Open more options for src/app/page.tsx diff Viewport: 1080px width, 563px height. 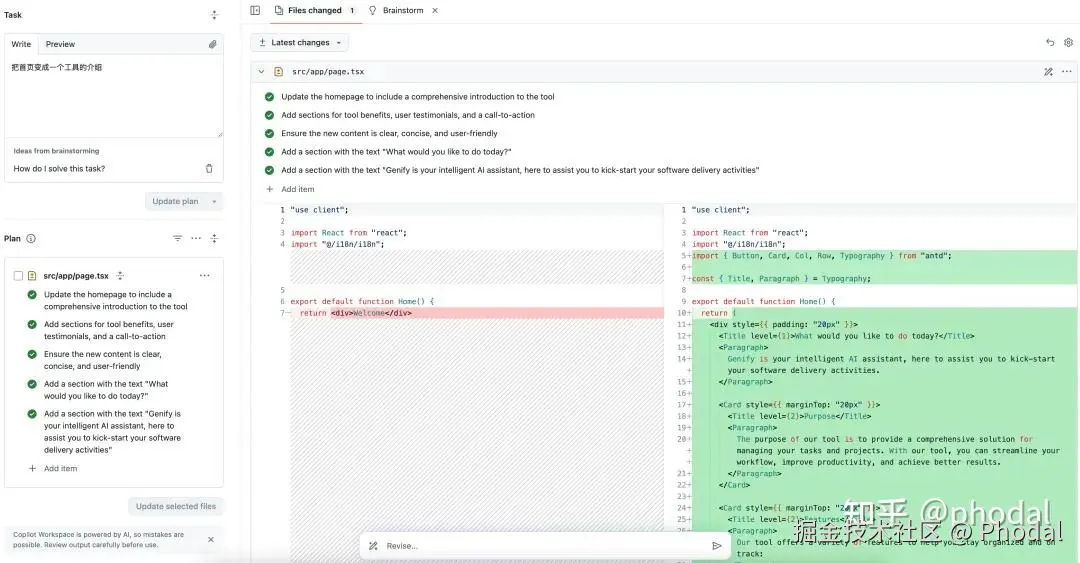1066,72
